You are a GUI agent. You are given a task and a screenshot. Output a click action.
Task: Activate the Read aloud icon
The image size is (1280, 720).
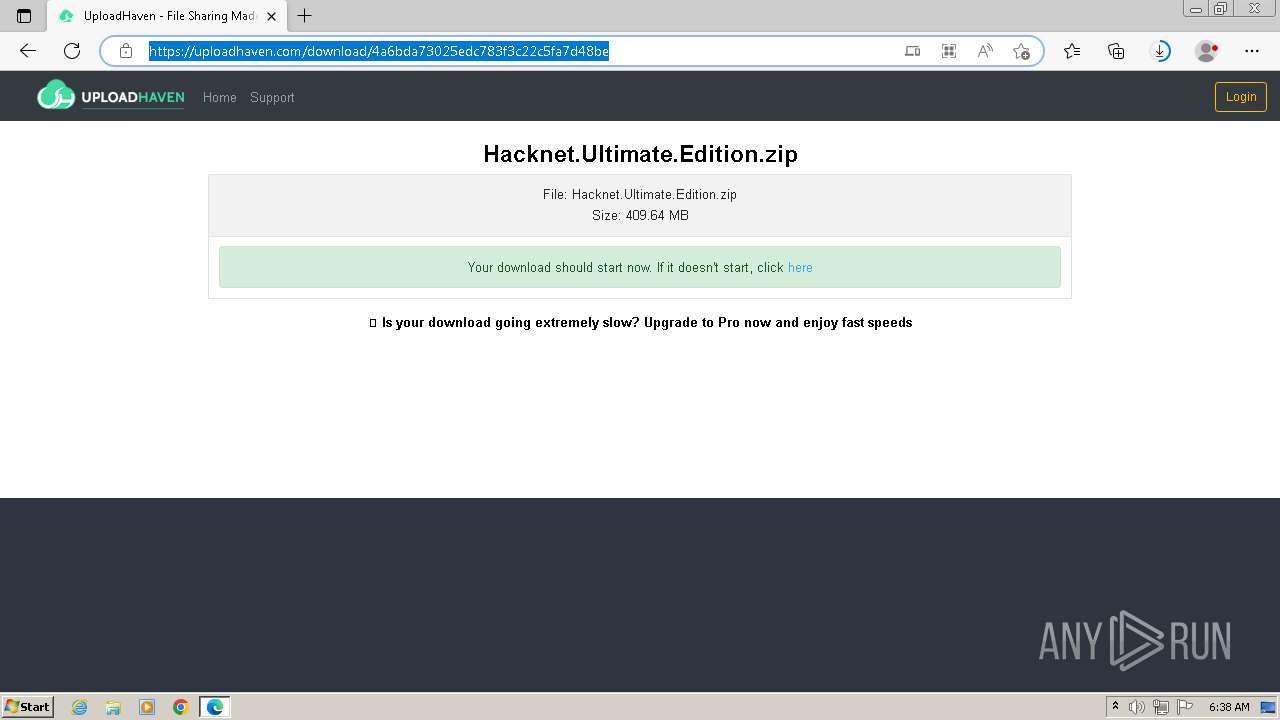tap(985, 51)
